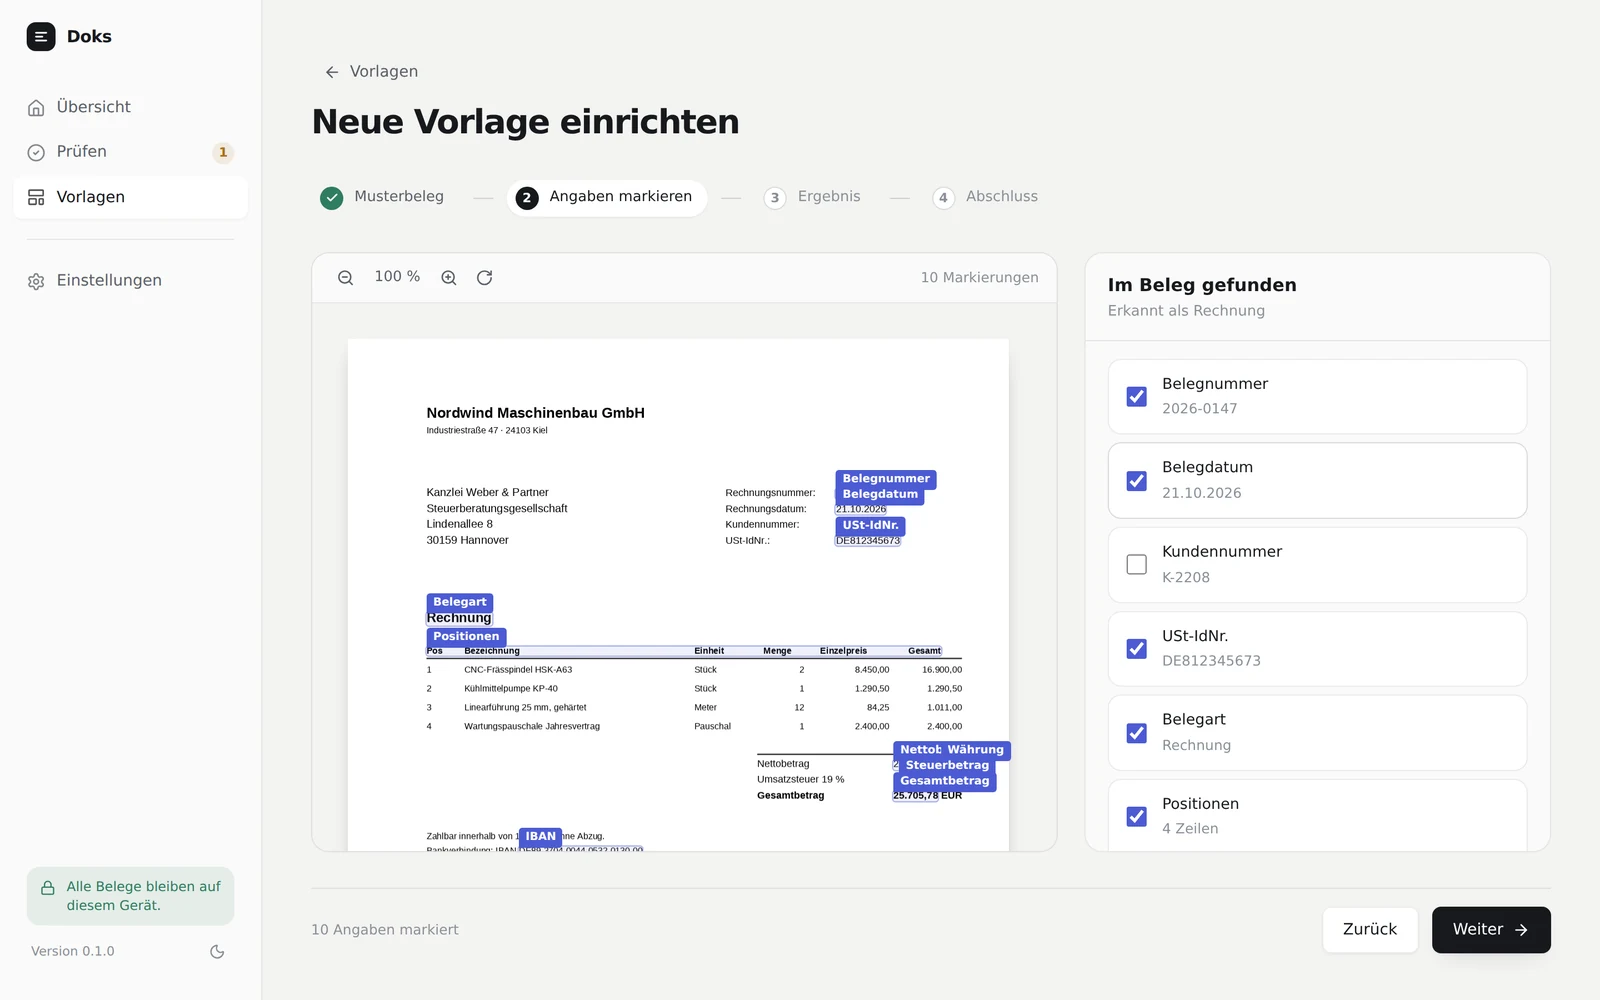Zoom in the document preview
The width and height of the screenshot is (1600, 1000).
(x=449, y=278)
